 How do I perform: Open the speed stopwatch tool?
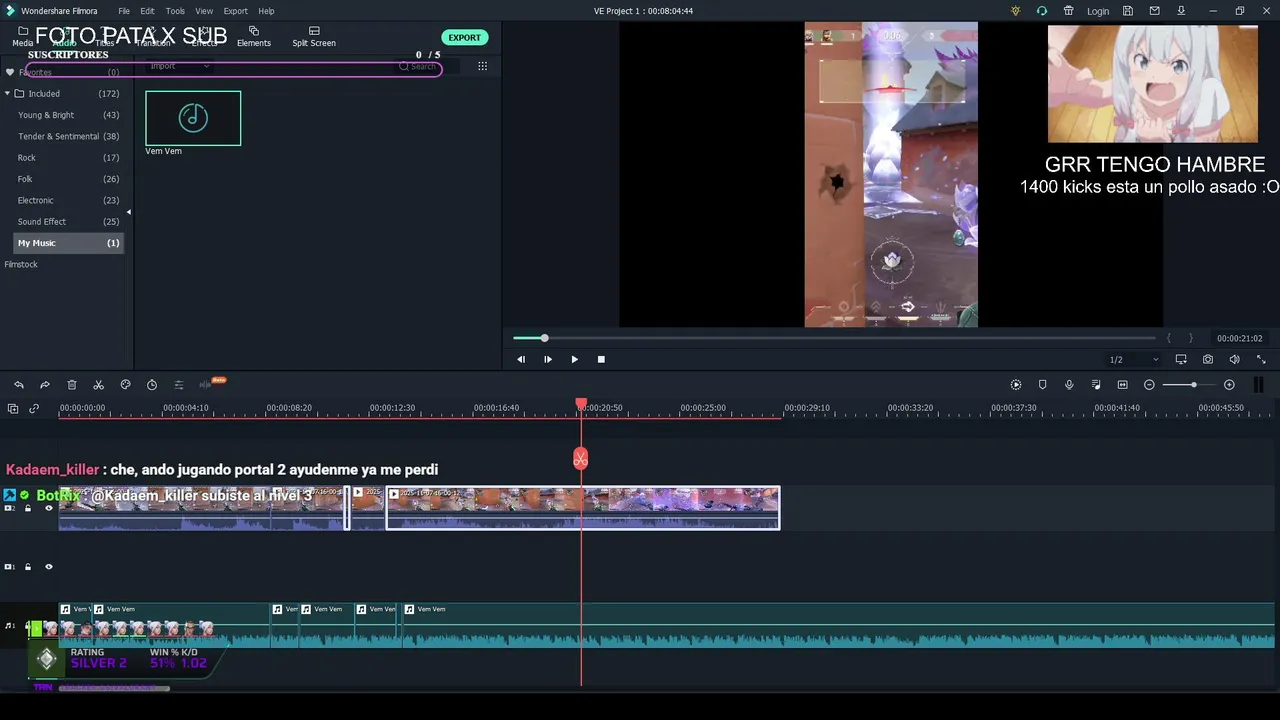point(152,385)
